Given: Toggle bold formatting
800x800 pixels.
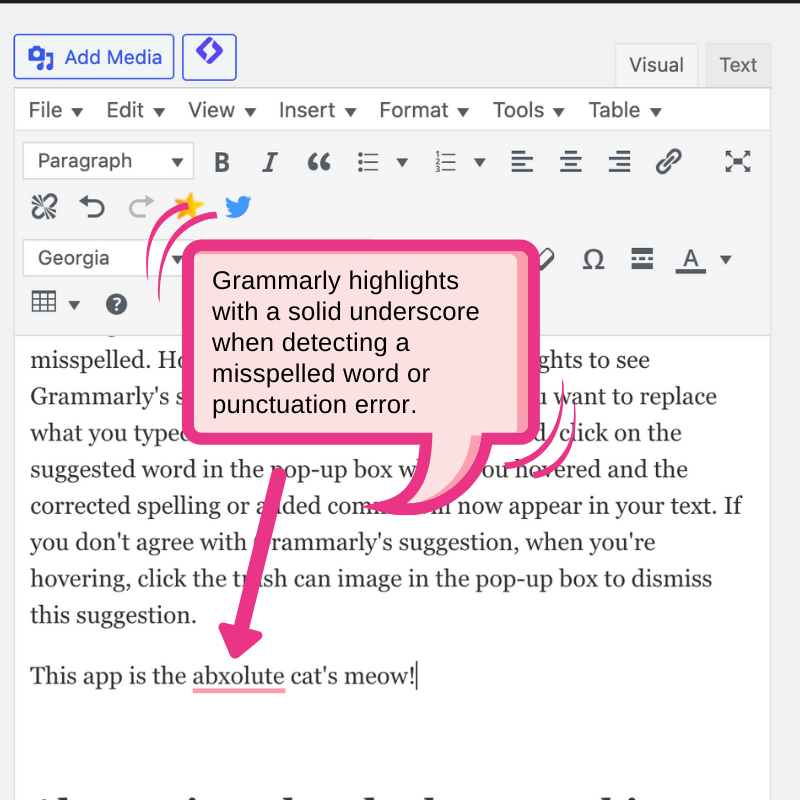Looking at the screenshot, I should coord(222,162).
